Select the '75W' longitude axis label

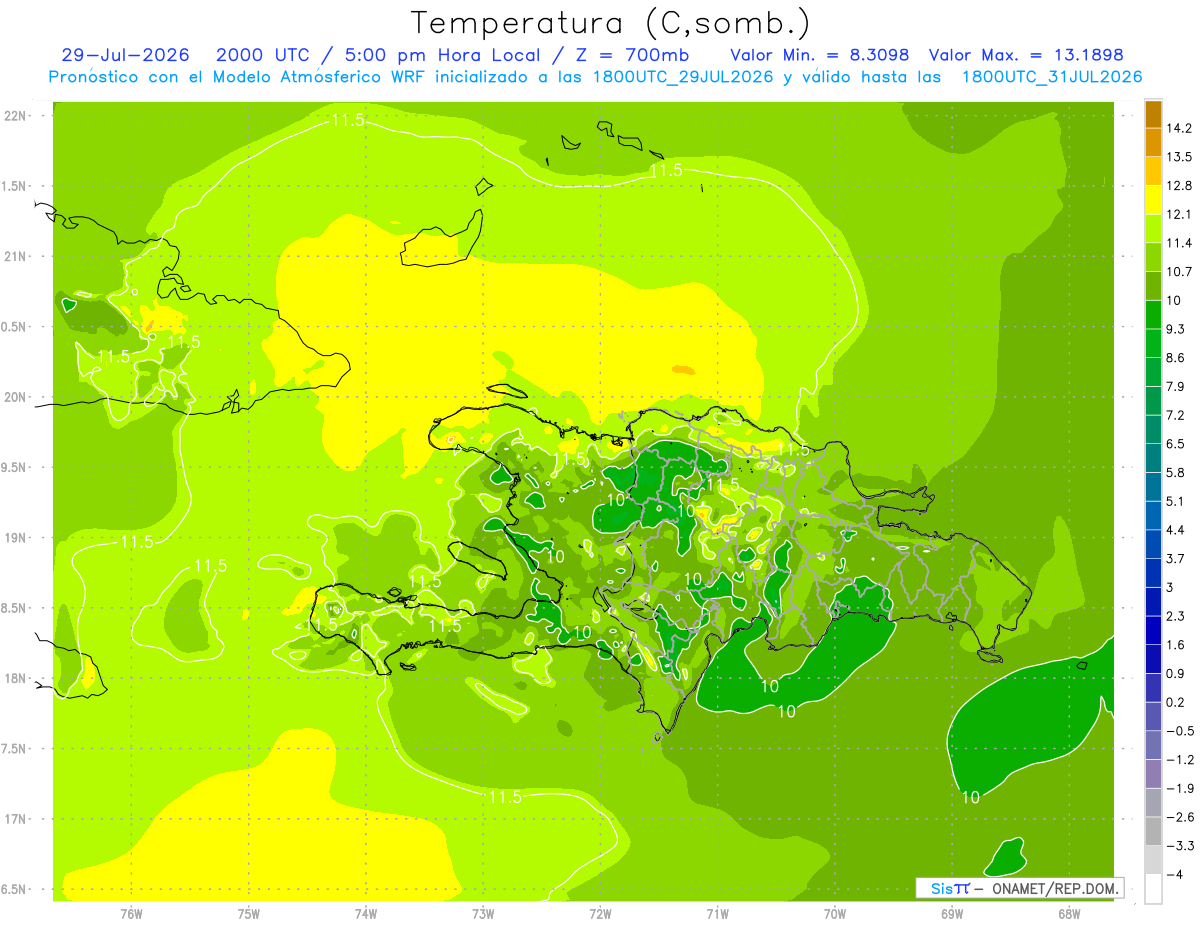click(248, 913)
